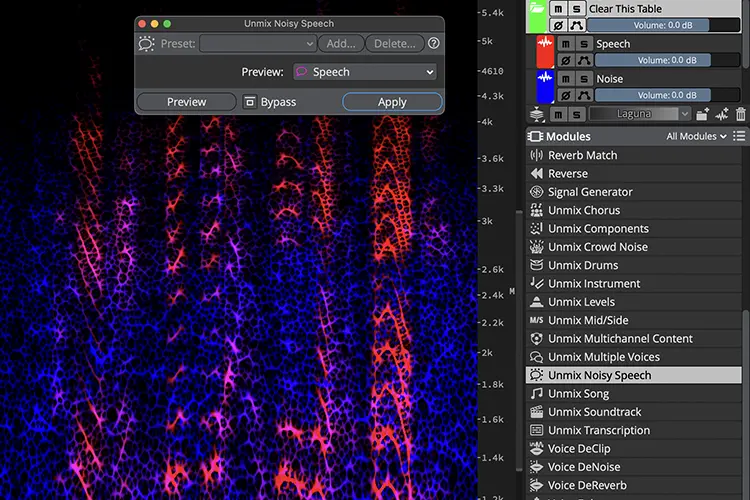
Task: Open the Unmix Components module
Action: 634,229
